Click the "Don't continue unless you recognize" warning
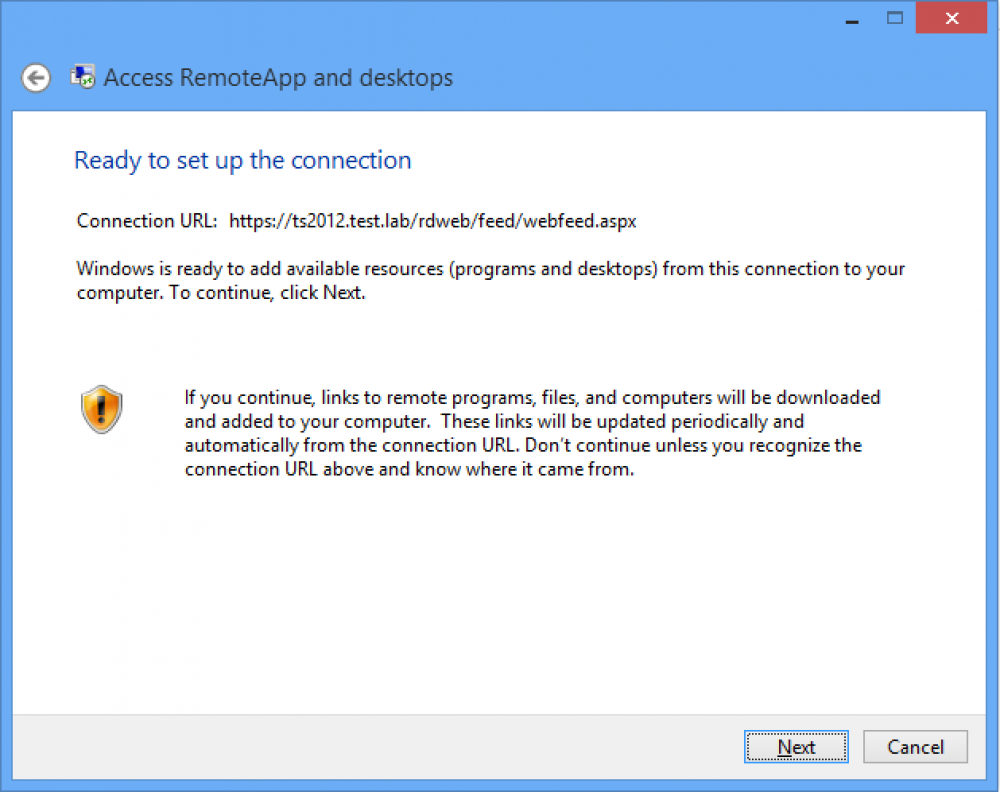Viewport: 1000px width, 792px height. (693, 445)
